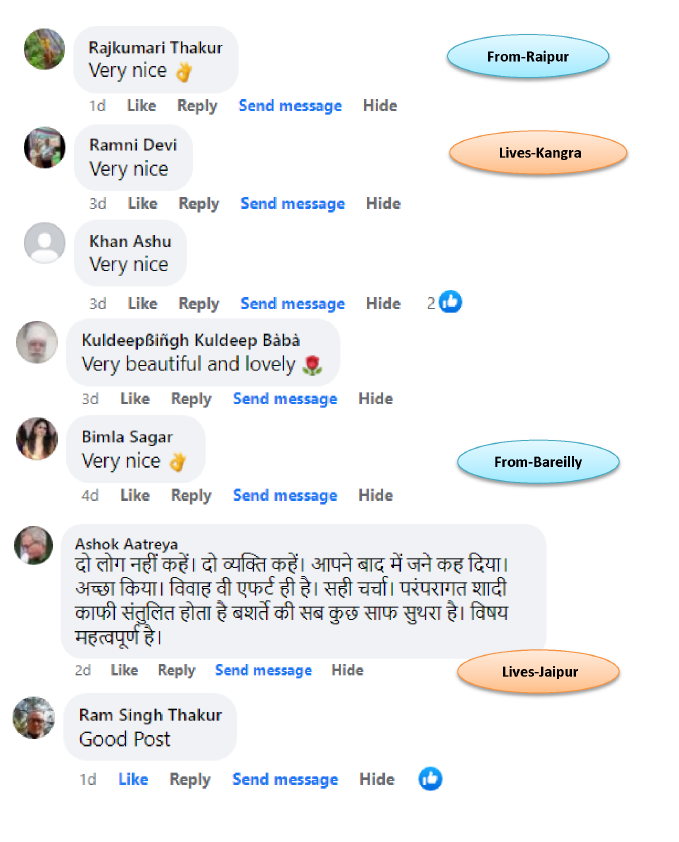Open Ashok Aatreya's avatar
Viewport: 679px width, 842px height.
tap(33, 545)
